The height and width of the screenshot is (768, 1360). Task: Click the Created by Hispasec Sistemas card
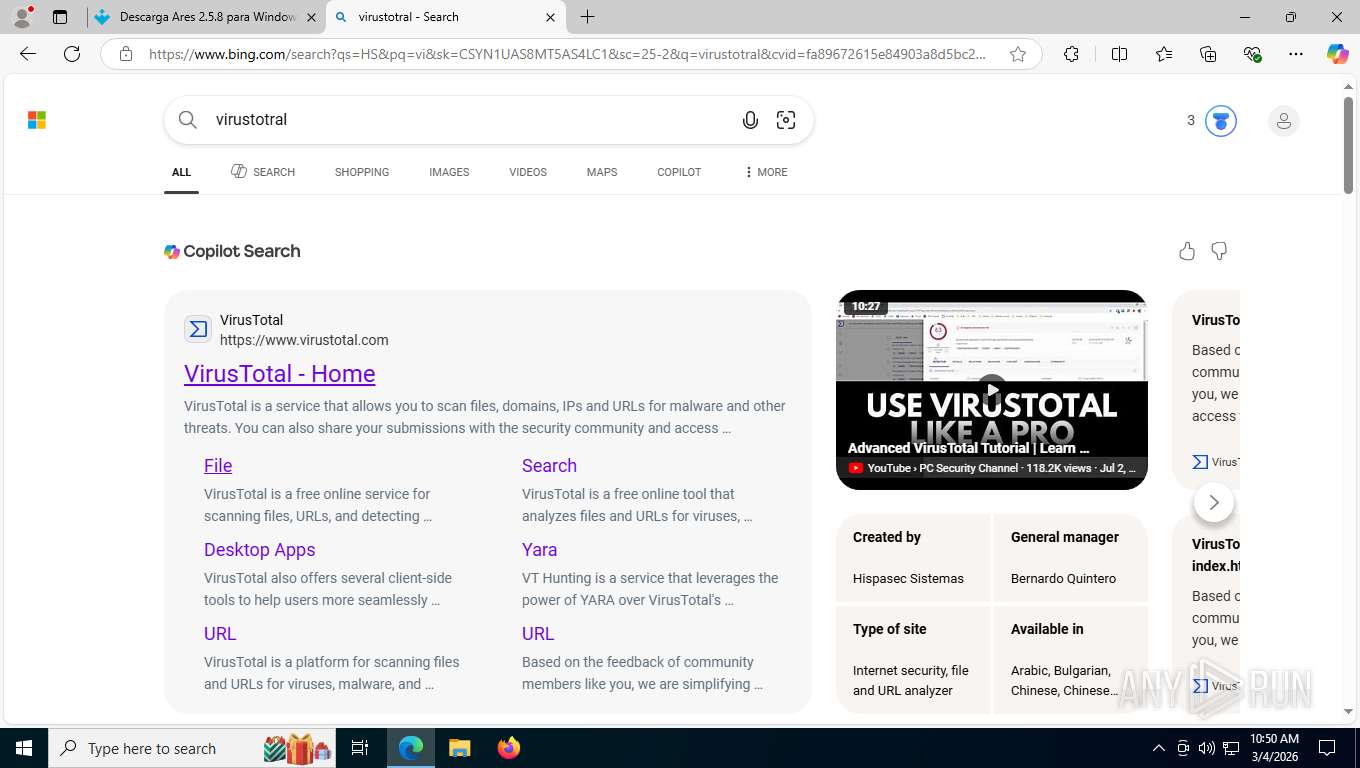pyautogui.click(x=913, y=558)
